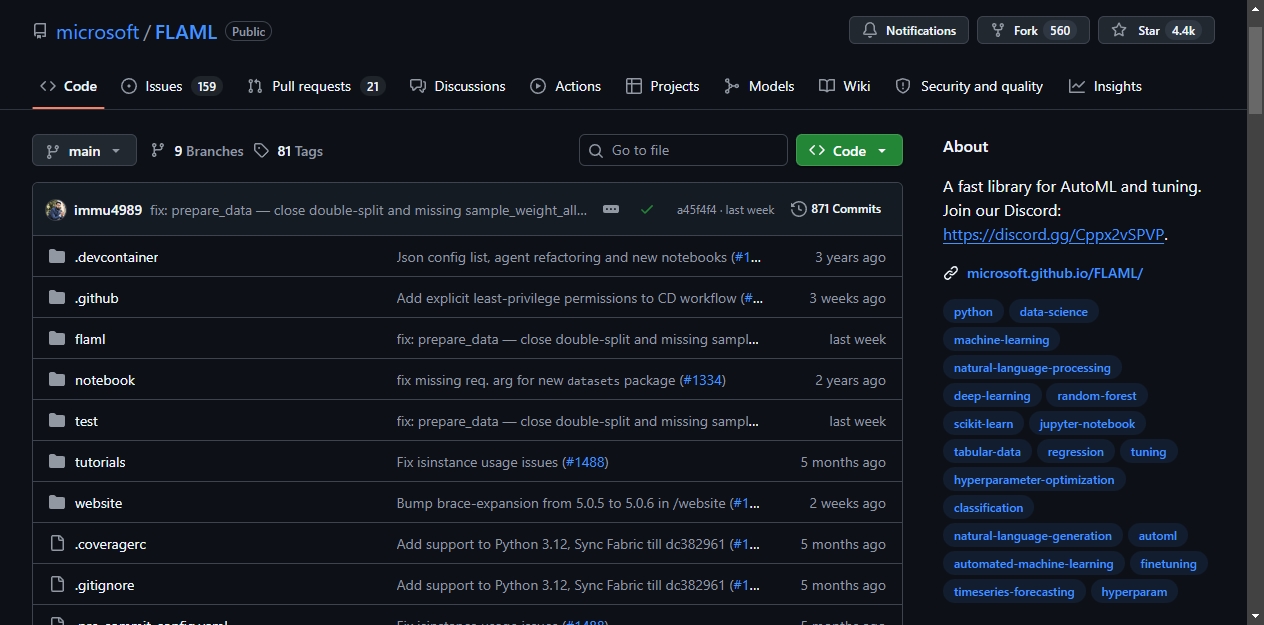The image size is (1264, 625).
Task: Open the Issues tab
Action: 171,86
